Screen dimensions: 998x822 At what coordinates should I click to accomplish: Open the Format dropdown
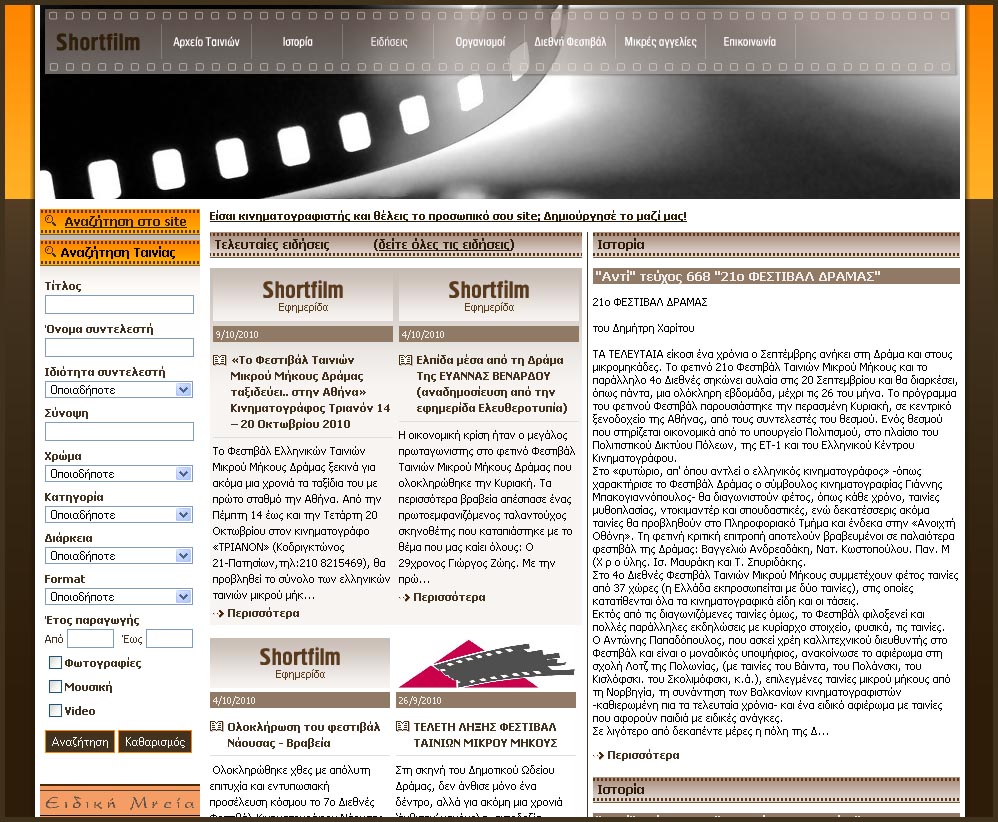[x=119, y=597]
